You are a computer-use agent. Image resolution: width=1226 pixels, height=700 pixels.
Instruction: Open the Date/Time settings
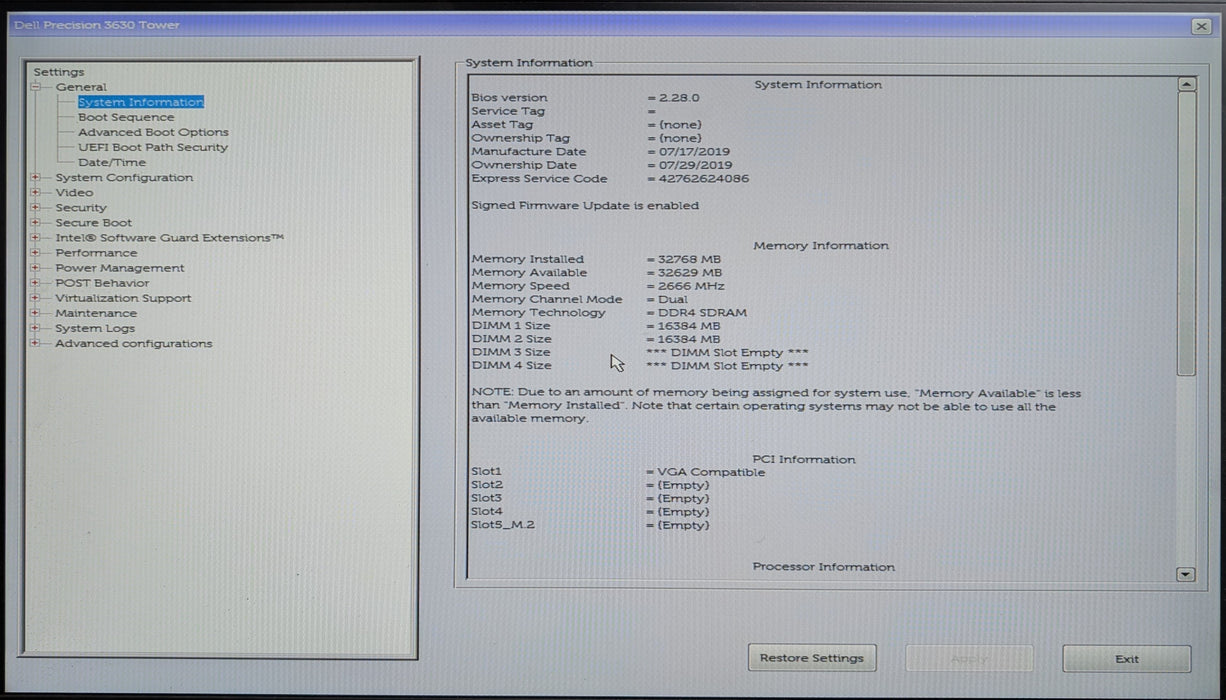[112, 162]
